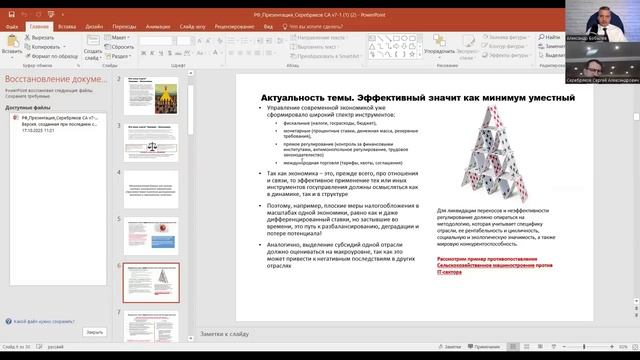The image size is (640, 360).
Task: Switch to normal view icon in the status bar
Action: 513,347
